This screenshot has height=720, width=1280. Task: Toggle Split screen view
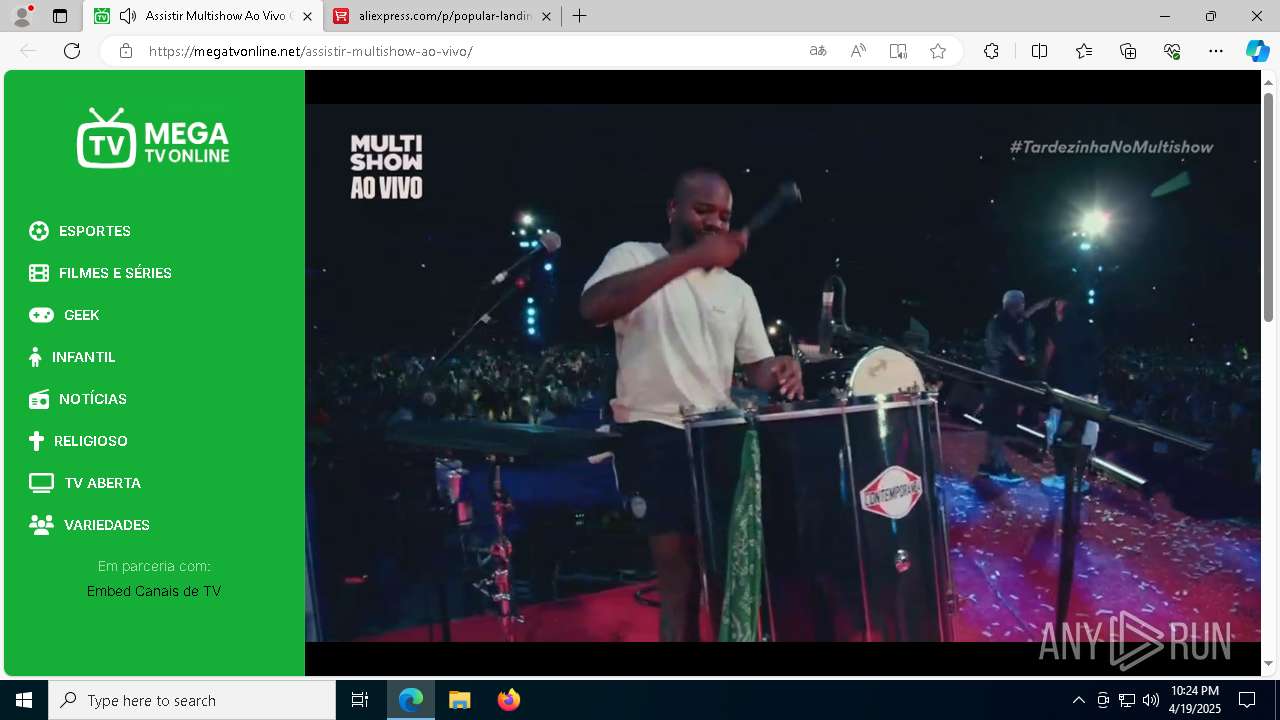(1039, 51)
